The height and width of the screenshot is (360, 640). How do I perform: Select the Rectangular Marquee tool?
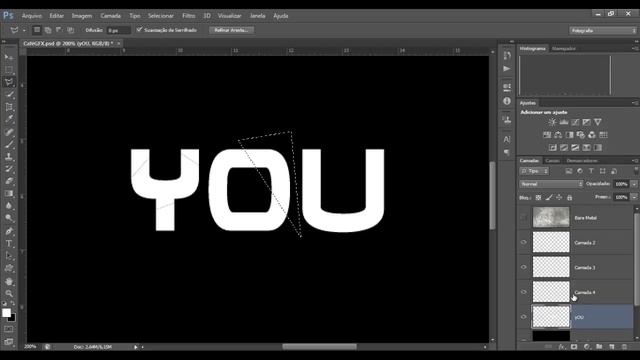[x=9, y=69]
